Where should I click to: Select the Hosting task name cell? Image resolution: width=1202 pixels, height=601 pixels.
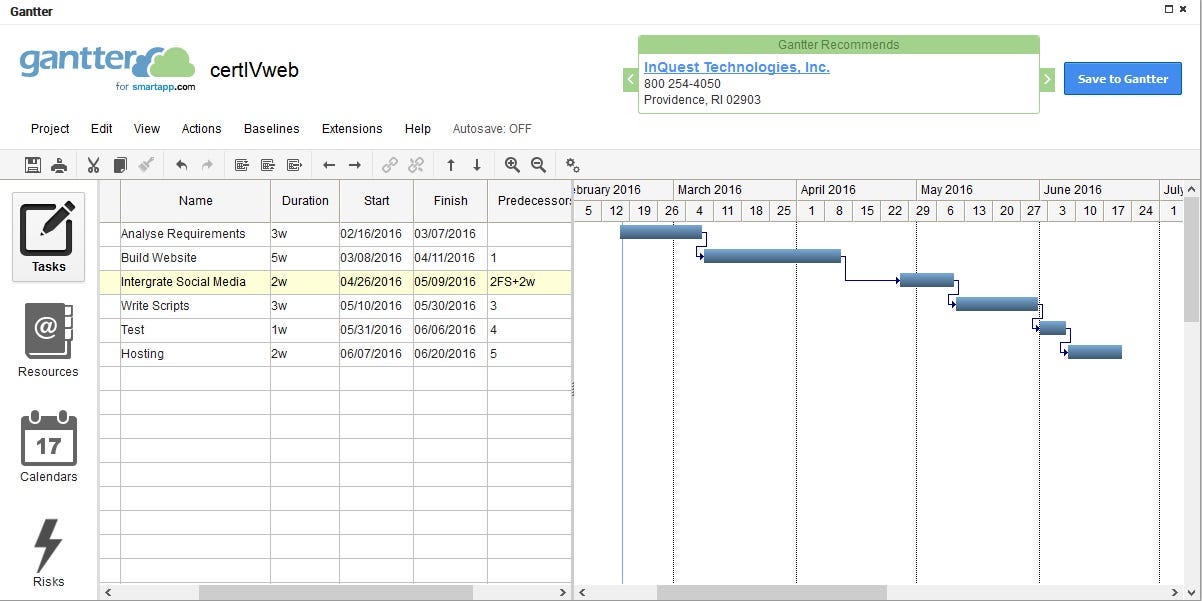click(195, 354)
